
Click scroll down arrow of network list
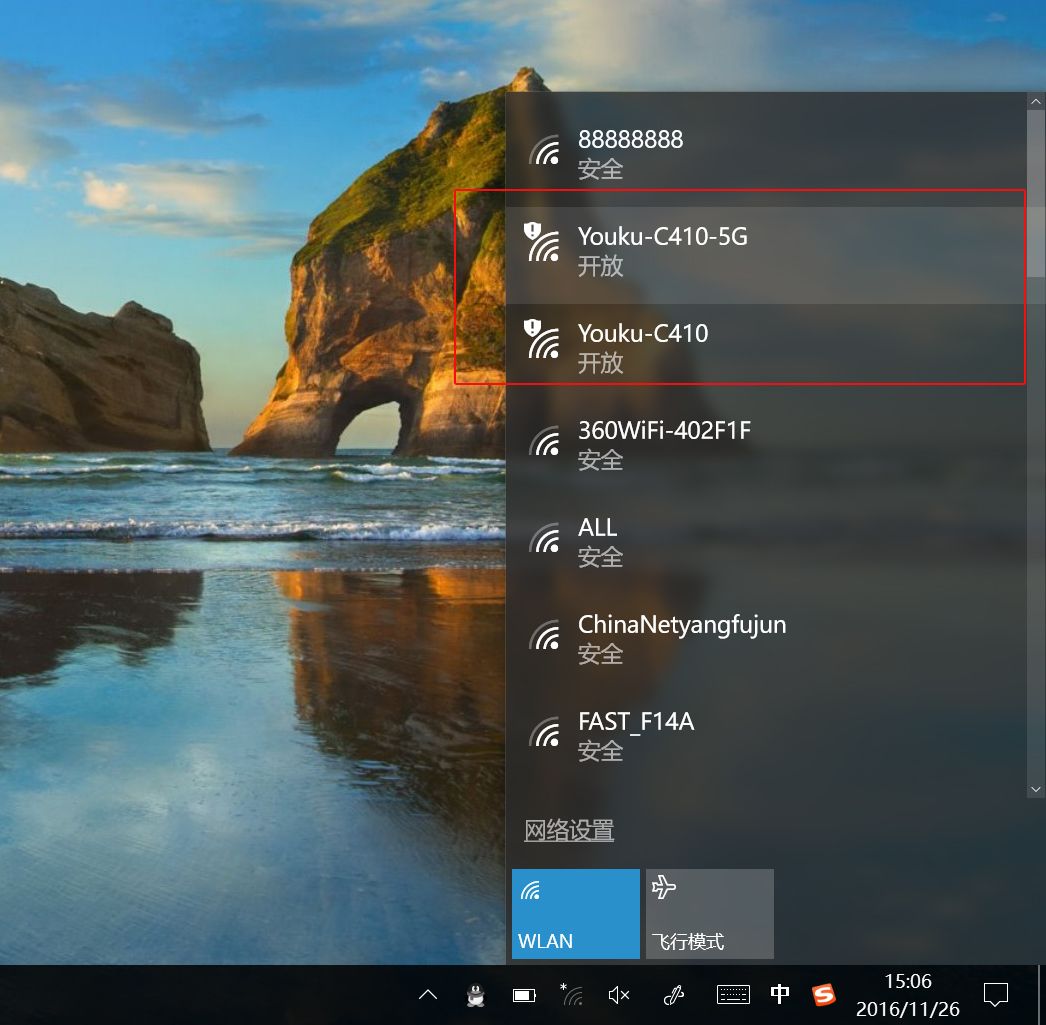pos(1035,790)
